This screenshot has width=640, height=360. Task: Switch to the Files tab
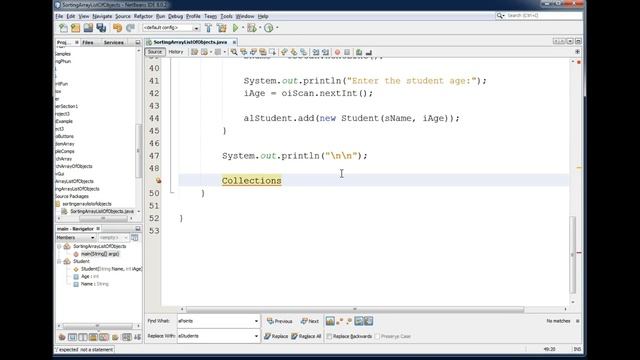click(88, 42)
